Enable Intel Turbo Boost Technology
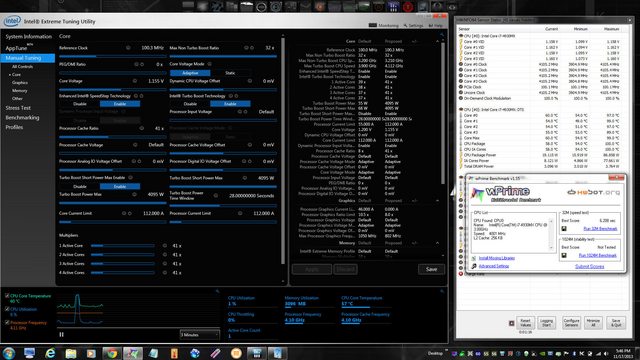The width and height of the screenshot is (640, 360). click(x=230, y=104)
